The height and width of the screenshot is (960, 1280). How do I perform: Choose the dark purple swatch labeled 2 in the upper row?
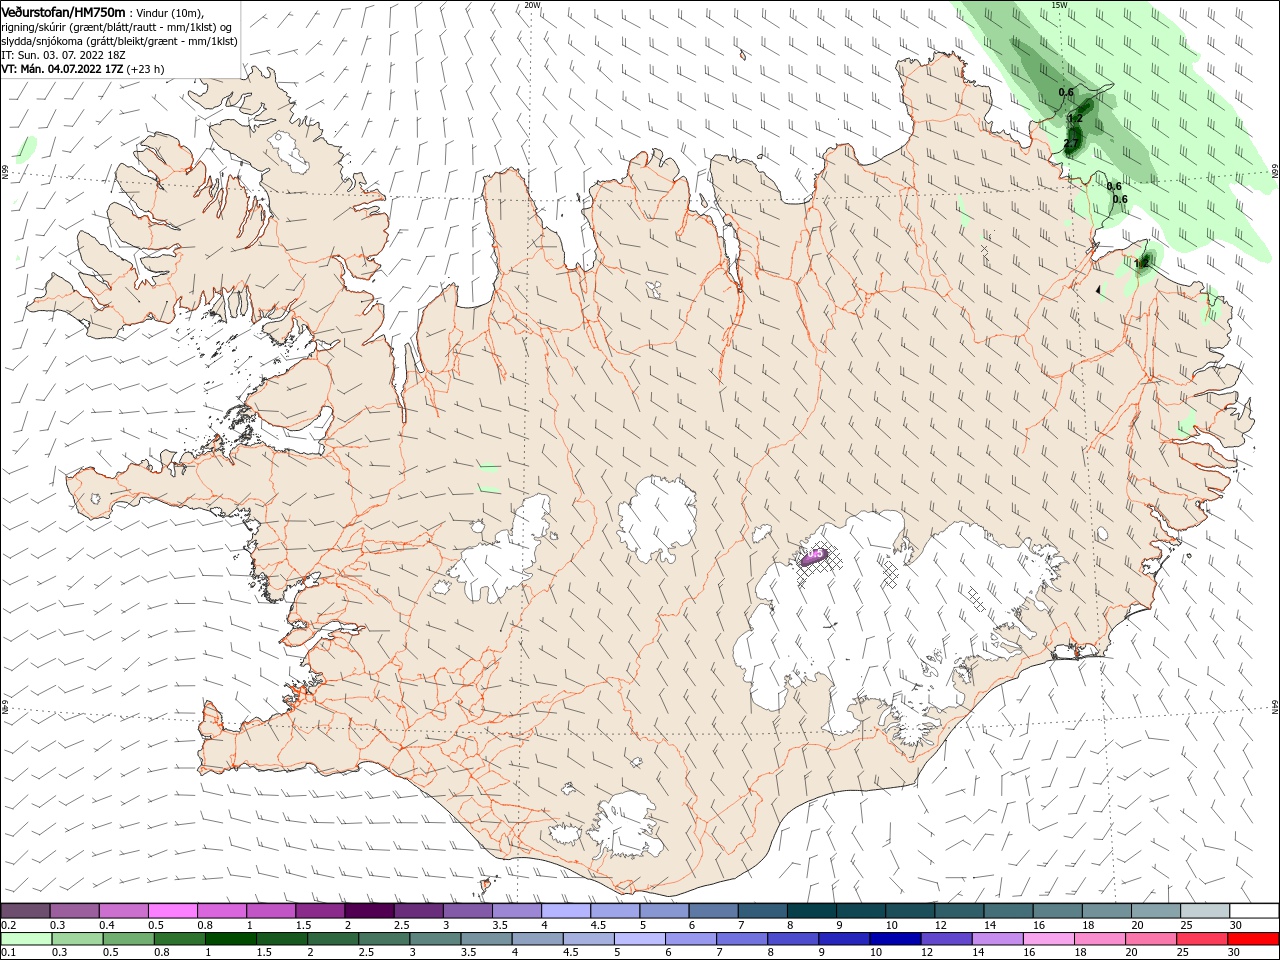[369, 911]
